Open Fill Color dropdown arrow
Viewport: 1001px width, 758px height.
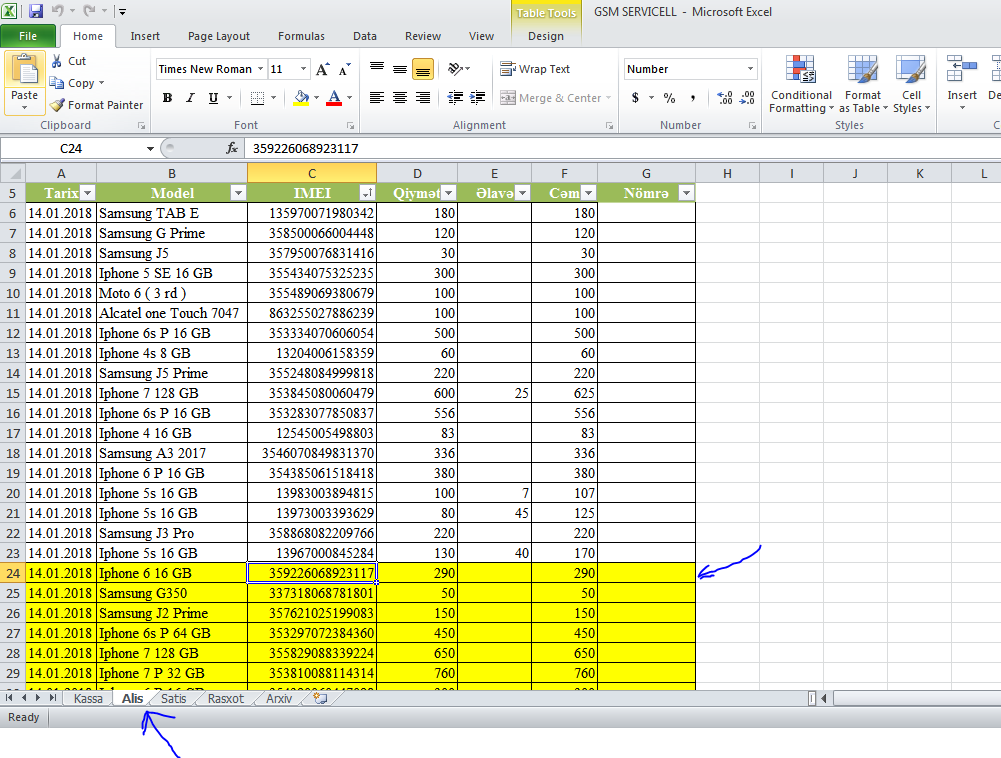pyautogui.click(x=317, y=98)
